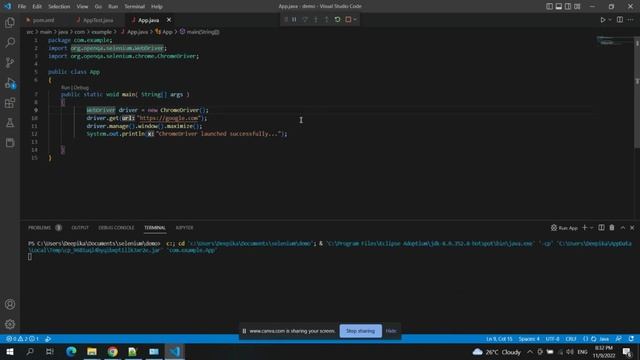640x360 pixels.
Task: Click the main(String[]) breadcrumb item
Action: [200, 32]
